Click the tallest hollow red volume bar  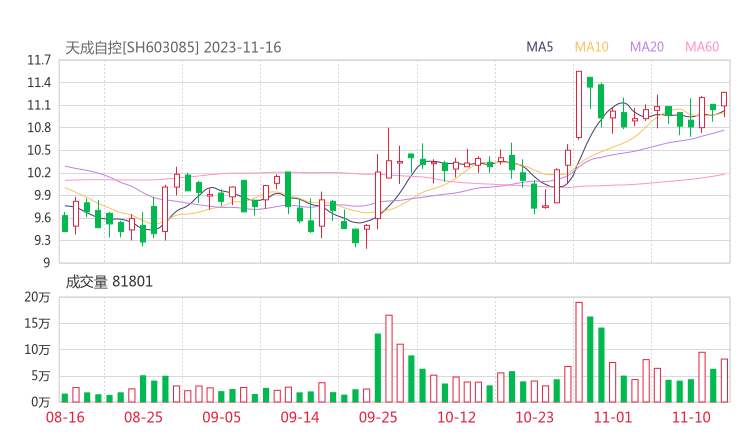click(579, 352)
